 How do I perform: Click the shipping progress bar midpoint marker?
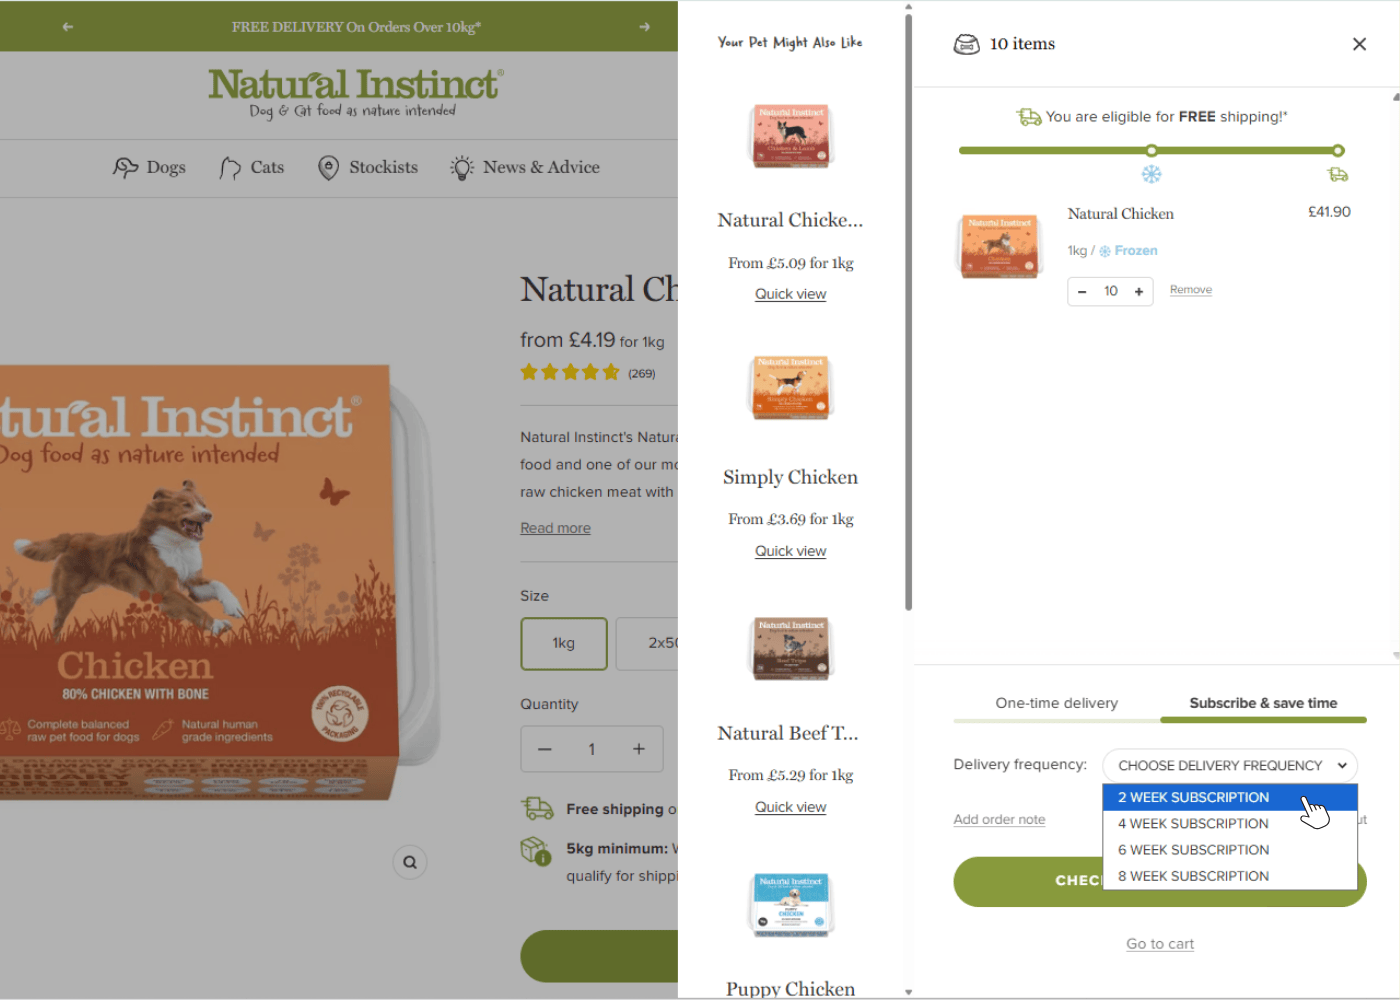coord(1152,151)
